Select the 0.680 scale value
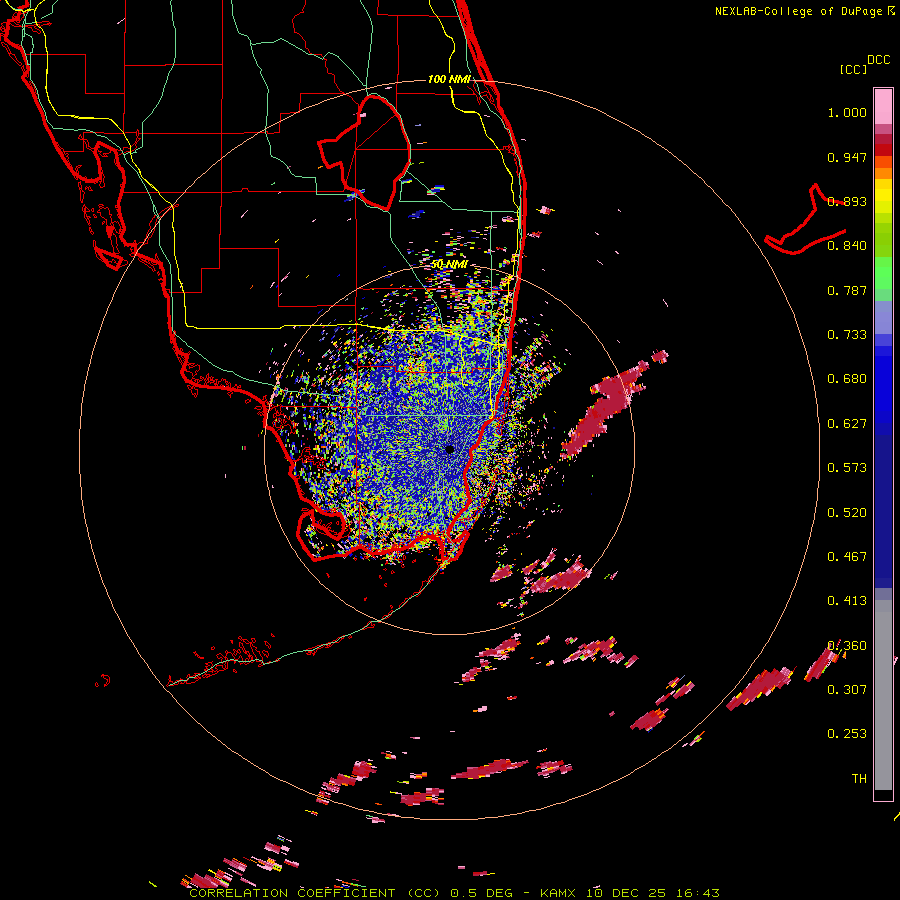This screenshot has height=900, width=900. (847, 379)
